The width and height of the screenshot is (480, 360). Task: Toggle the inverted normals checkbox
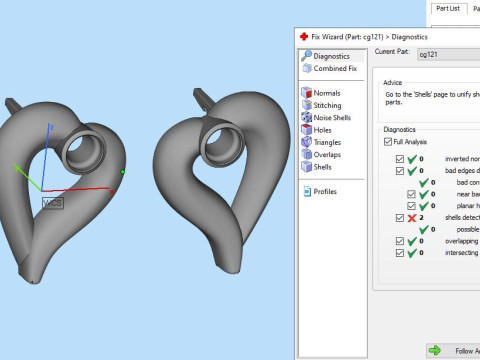pos(400,159)
